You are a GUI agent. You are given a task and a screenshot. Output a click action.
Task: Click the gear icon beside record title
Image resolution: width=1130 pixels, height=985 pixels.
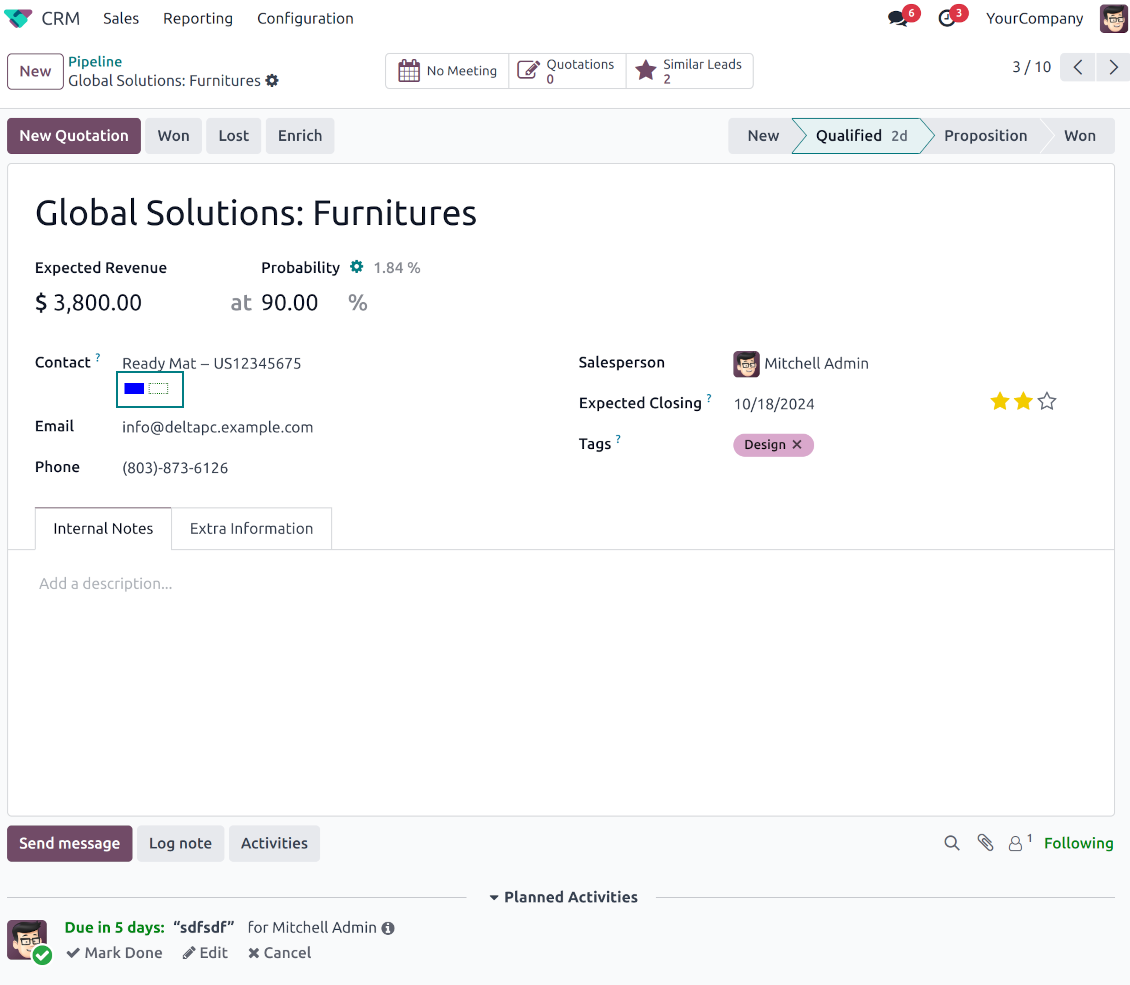pos(272,81)
